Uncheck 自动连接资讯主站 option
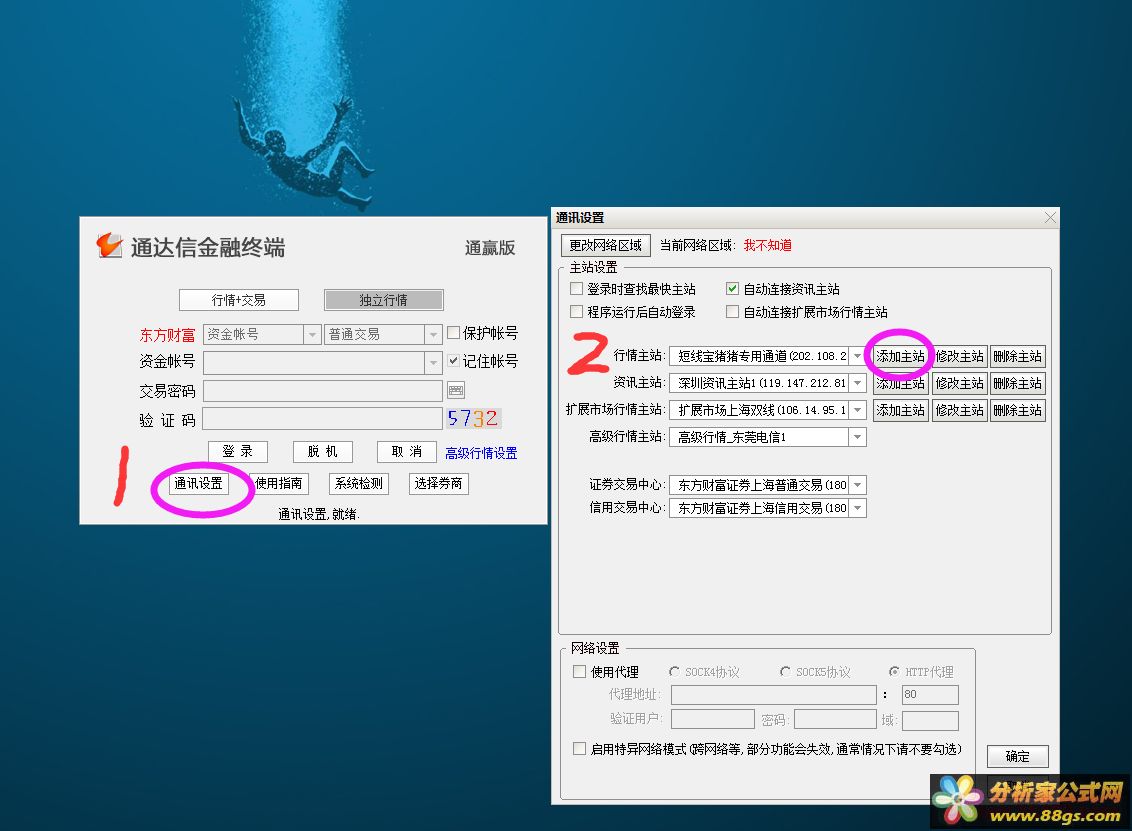Image resolution: width=1132 pixels, height=831 pixels. [x=732, y=289]
